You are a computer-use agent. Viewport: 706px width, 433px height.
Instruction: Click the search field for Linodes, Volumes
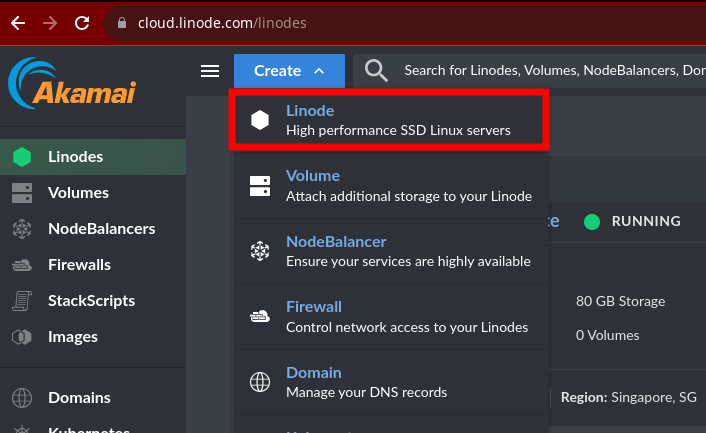coord(530,71)
